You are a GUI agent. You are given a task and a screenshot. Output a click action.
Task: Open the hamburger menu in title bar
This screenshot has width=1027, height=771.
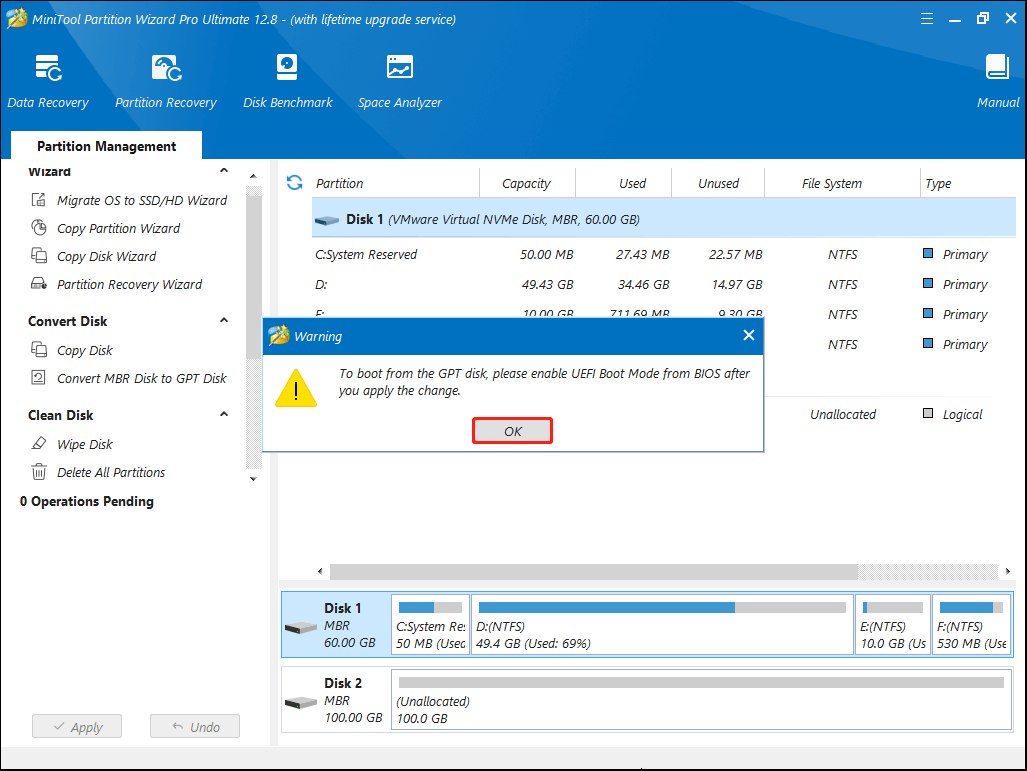tap(927, 19)
